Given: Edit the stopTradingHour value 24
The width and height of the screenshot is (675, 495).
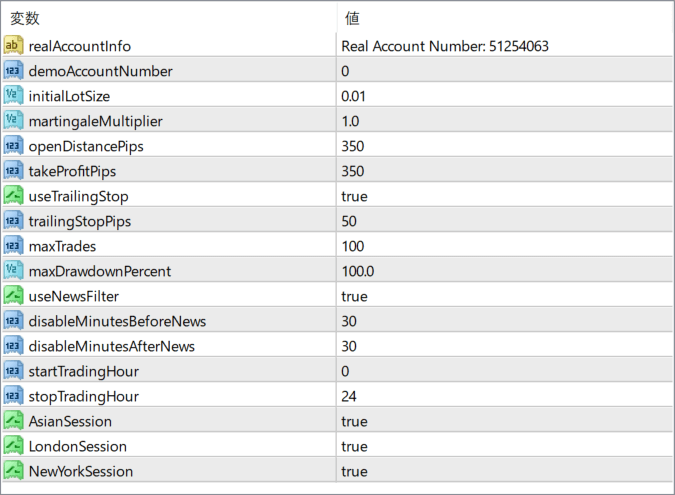Looking at the screenshot, I should (x=349, y=396).
